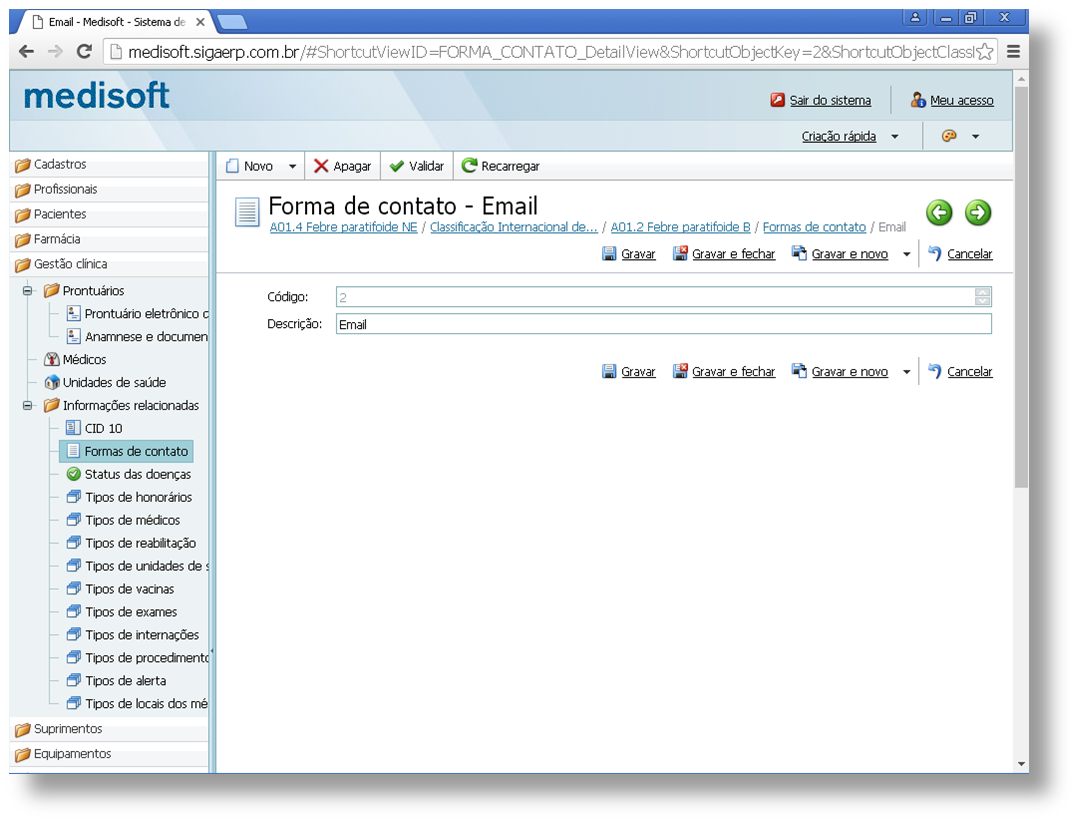The height and width of the screenshot is (823, 1078).
Task: Select Tipos de vacinas tree item
Action: point(120,589)
